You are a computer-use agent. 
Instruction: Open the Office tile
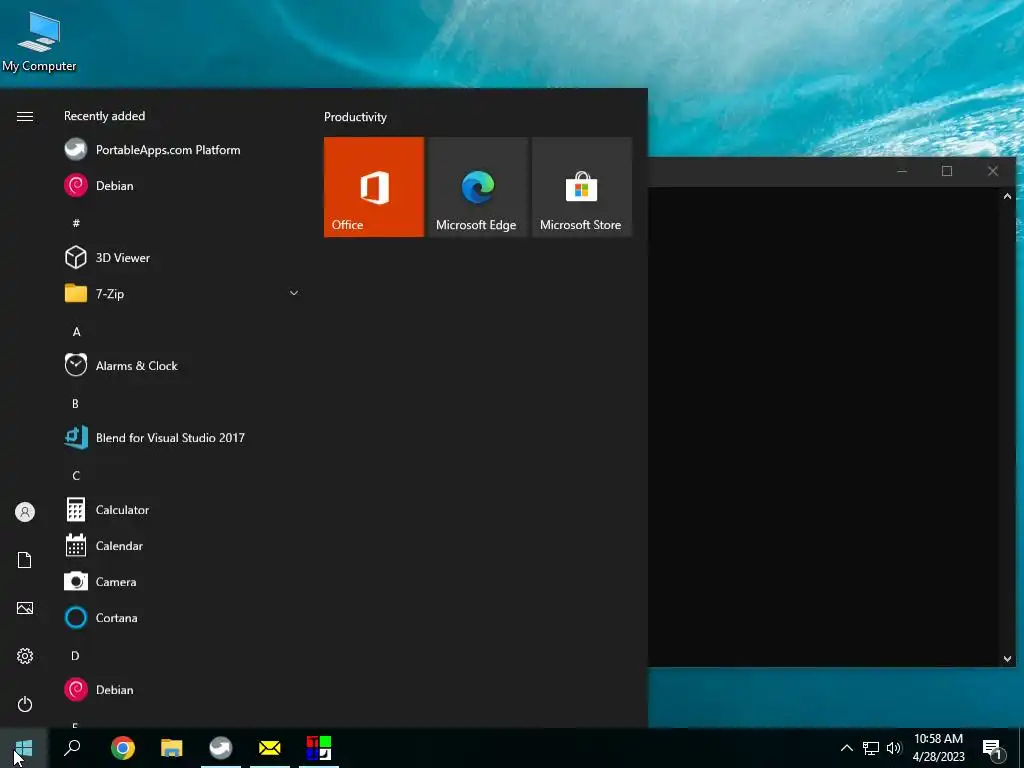click(374, 187)
